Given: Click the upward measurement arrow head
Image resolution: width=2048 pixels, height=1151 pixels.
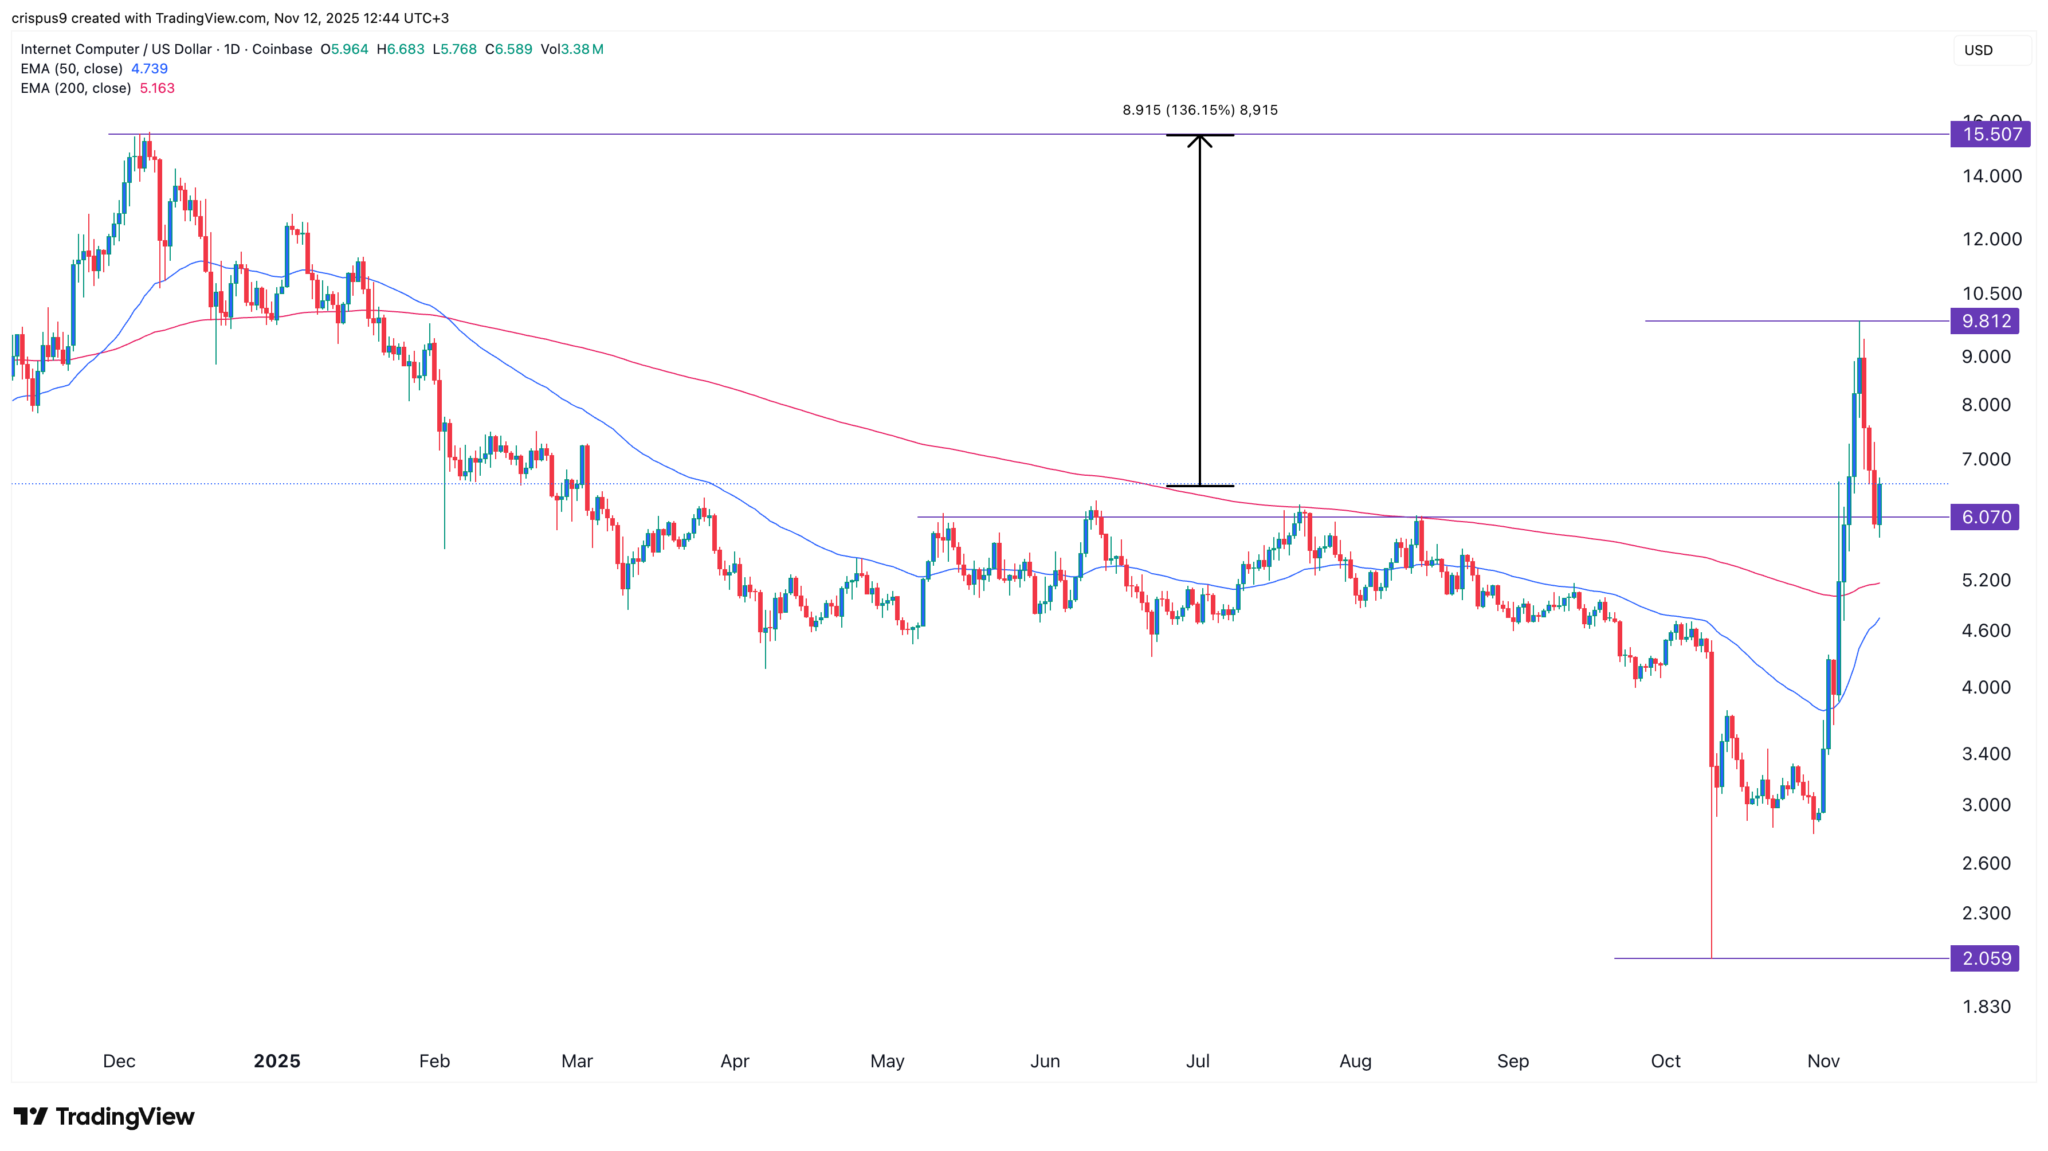Looking at the screenshot, I should [1200, 140].
